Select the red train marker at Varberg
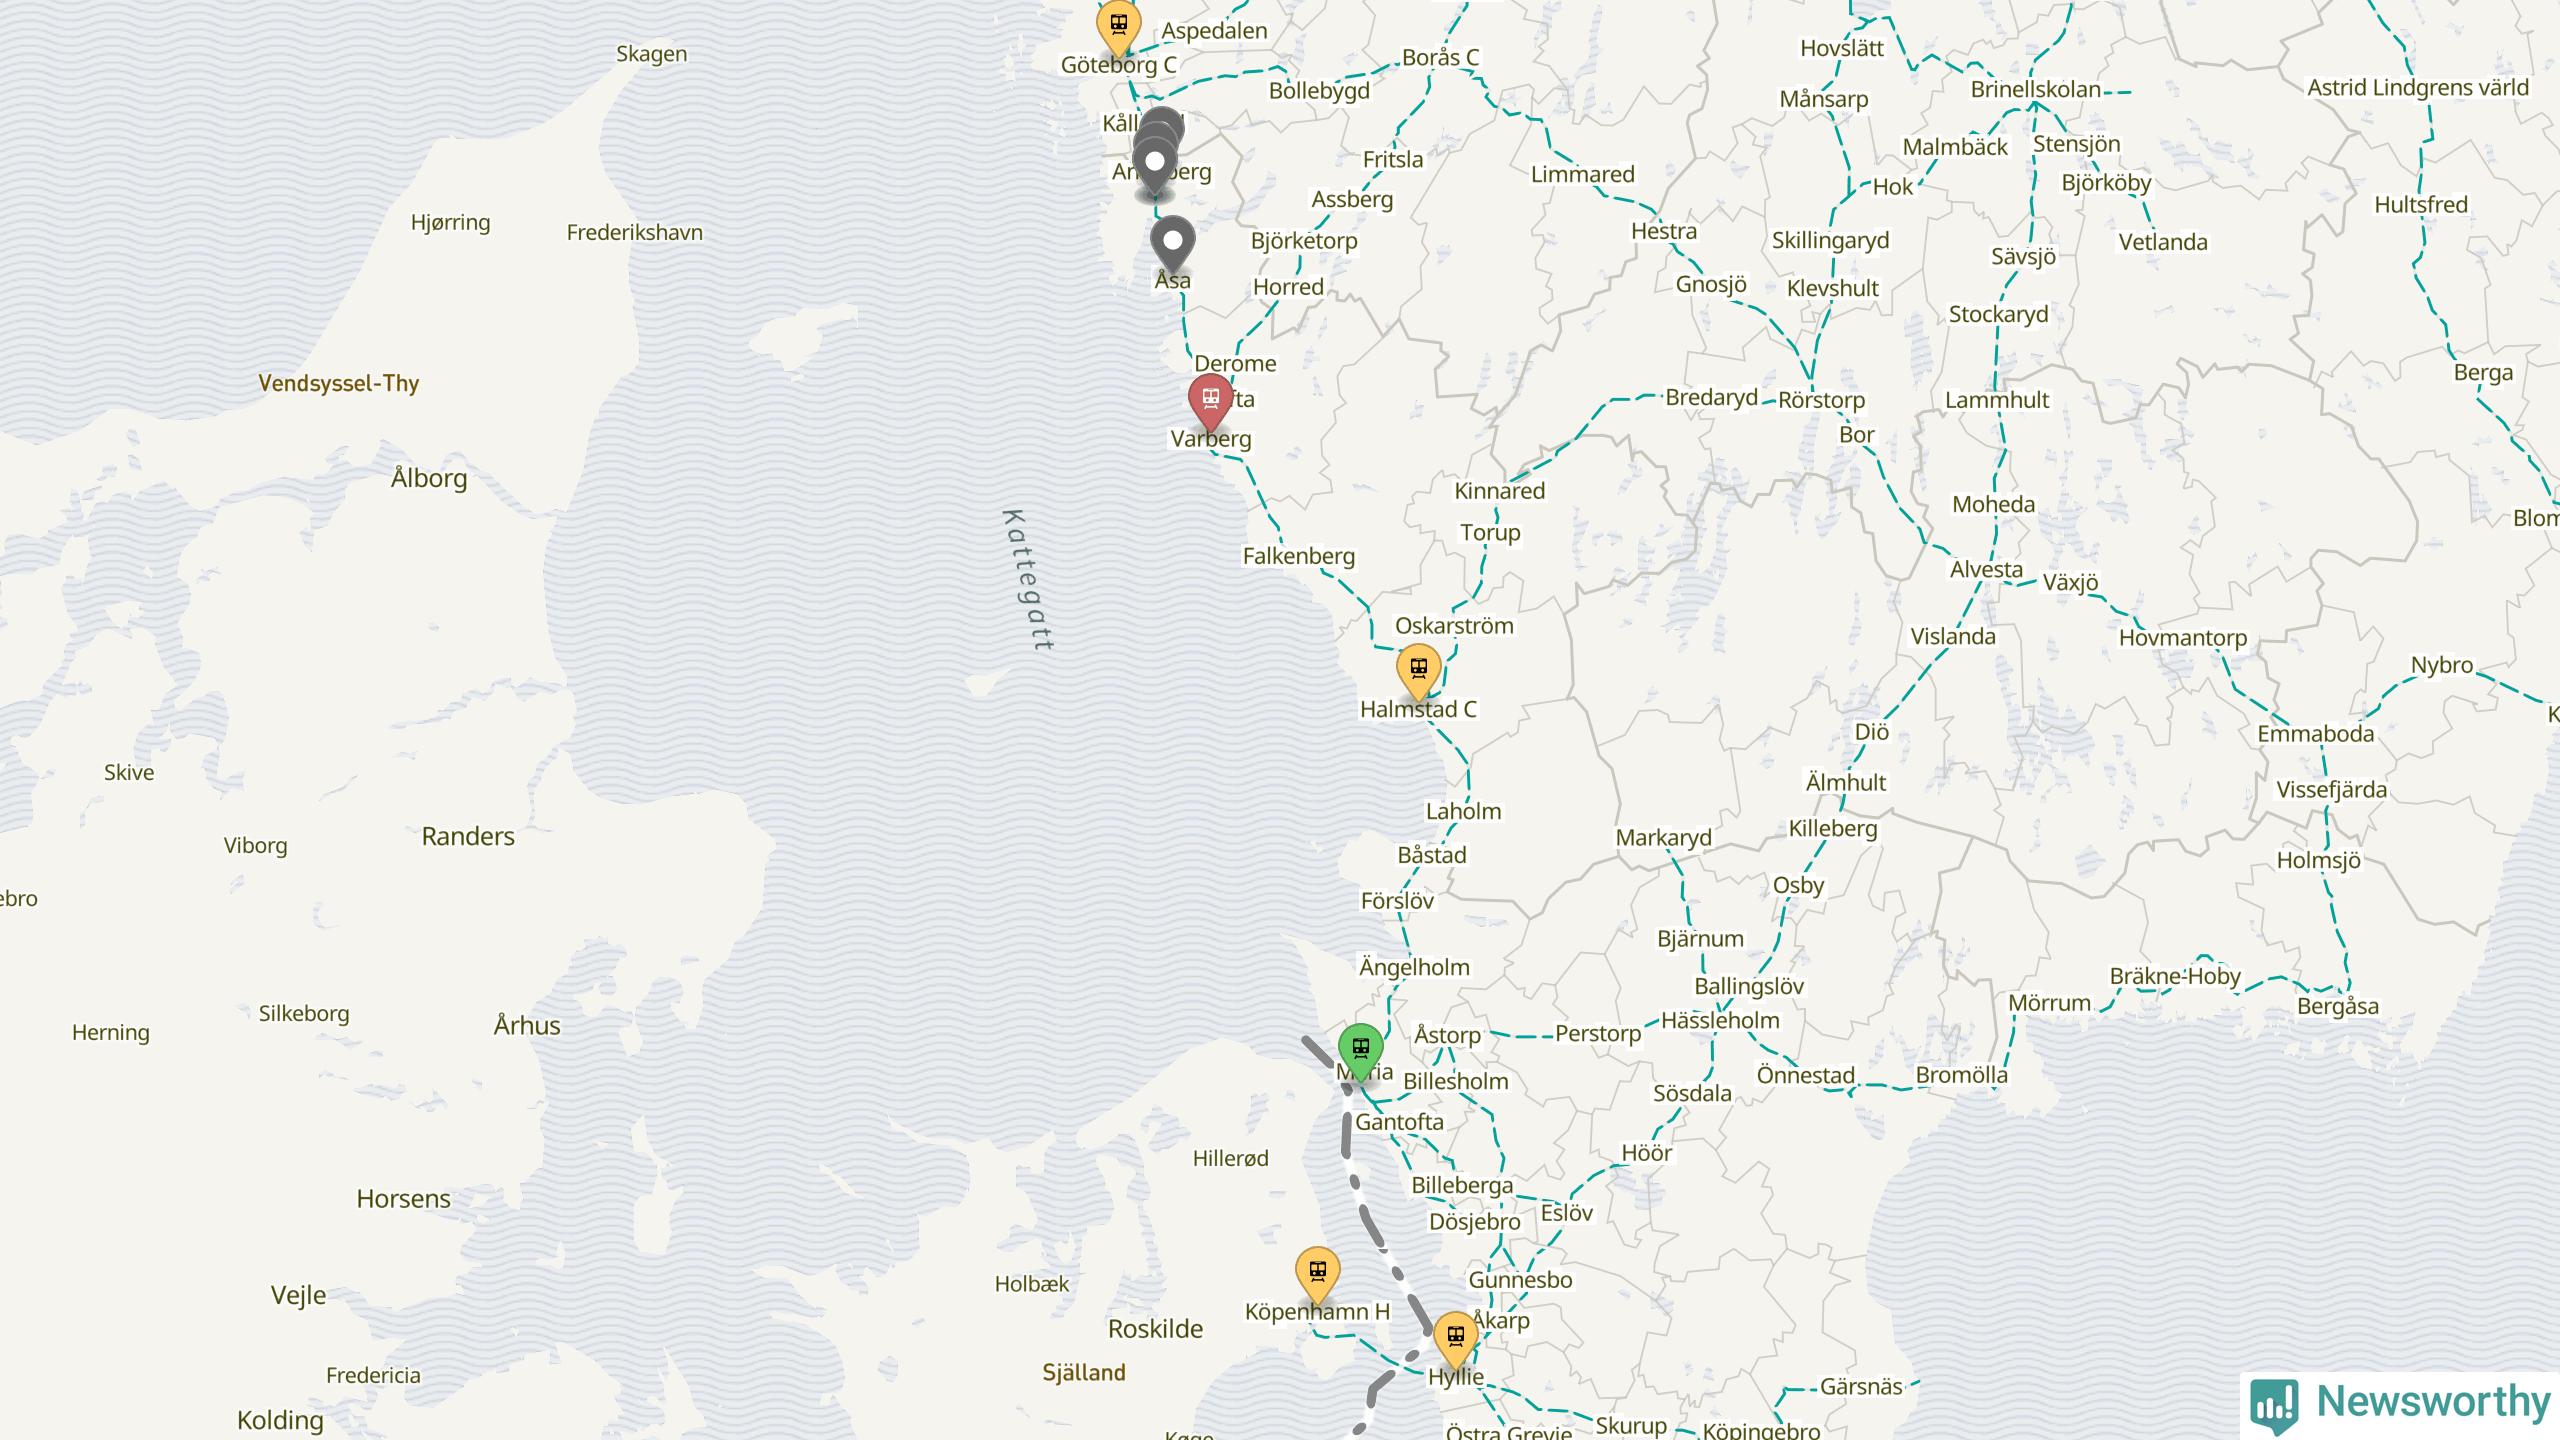Image resolution: width=2560 pixels, height=1440 pixels. (1210, 402)
